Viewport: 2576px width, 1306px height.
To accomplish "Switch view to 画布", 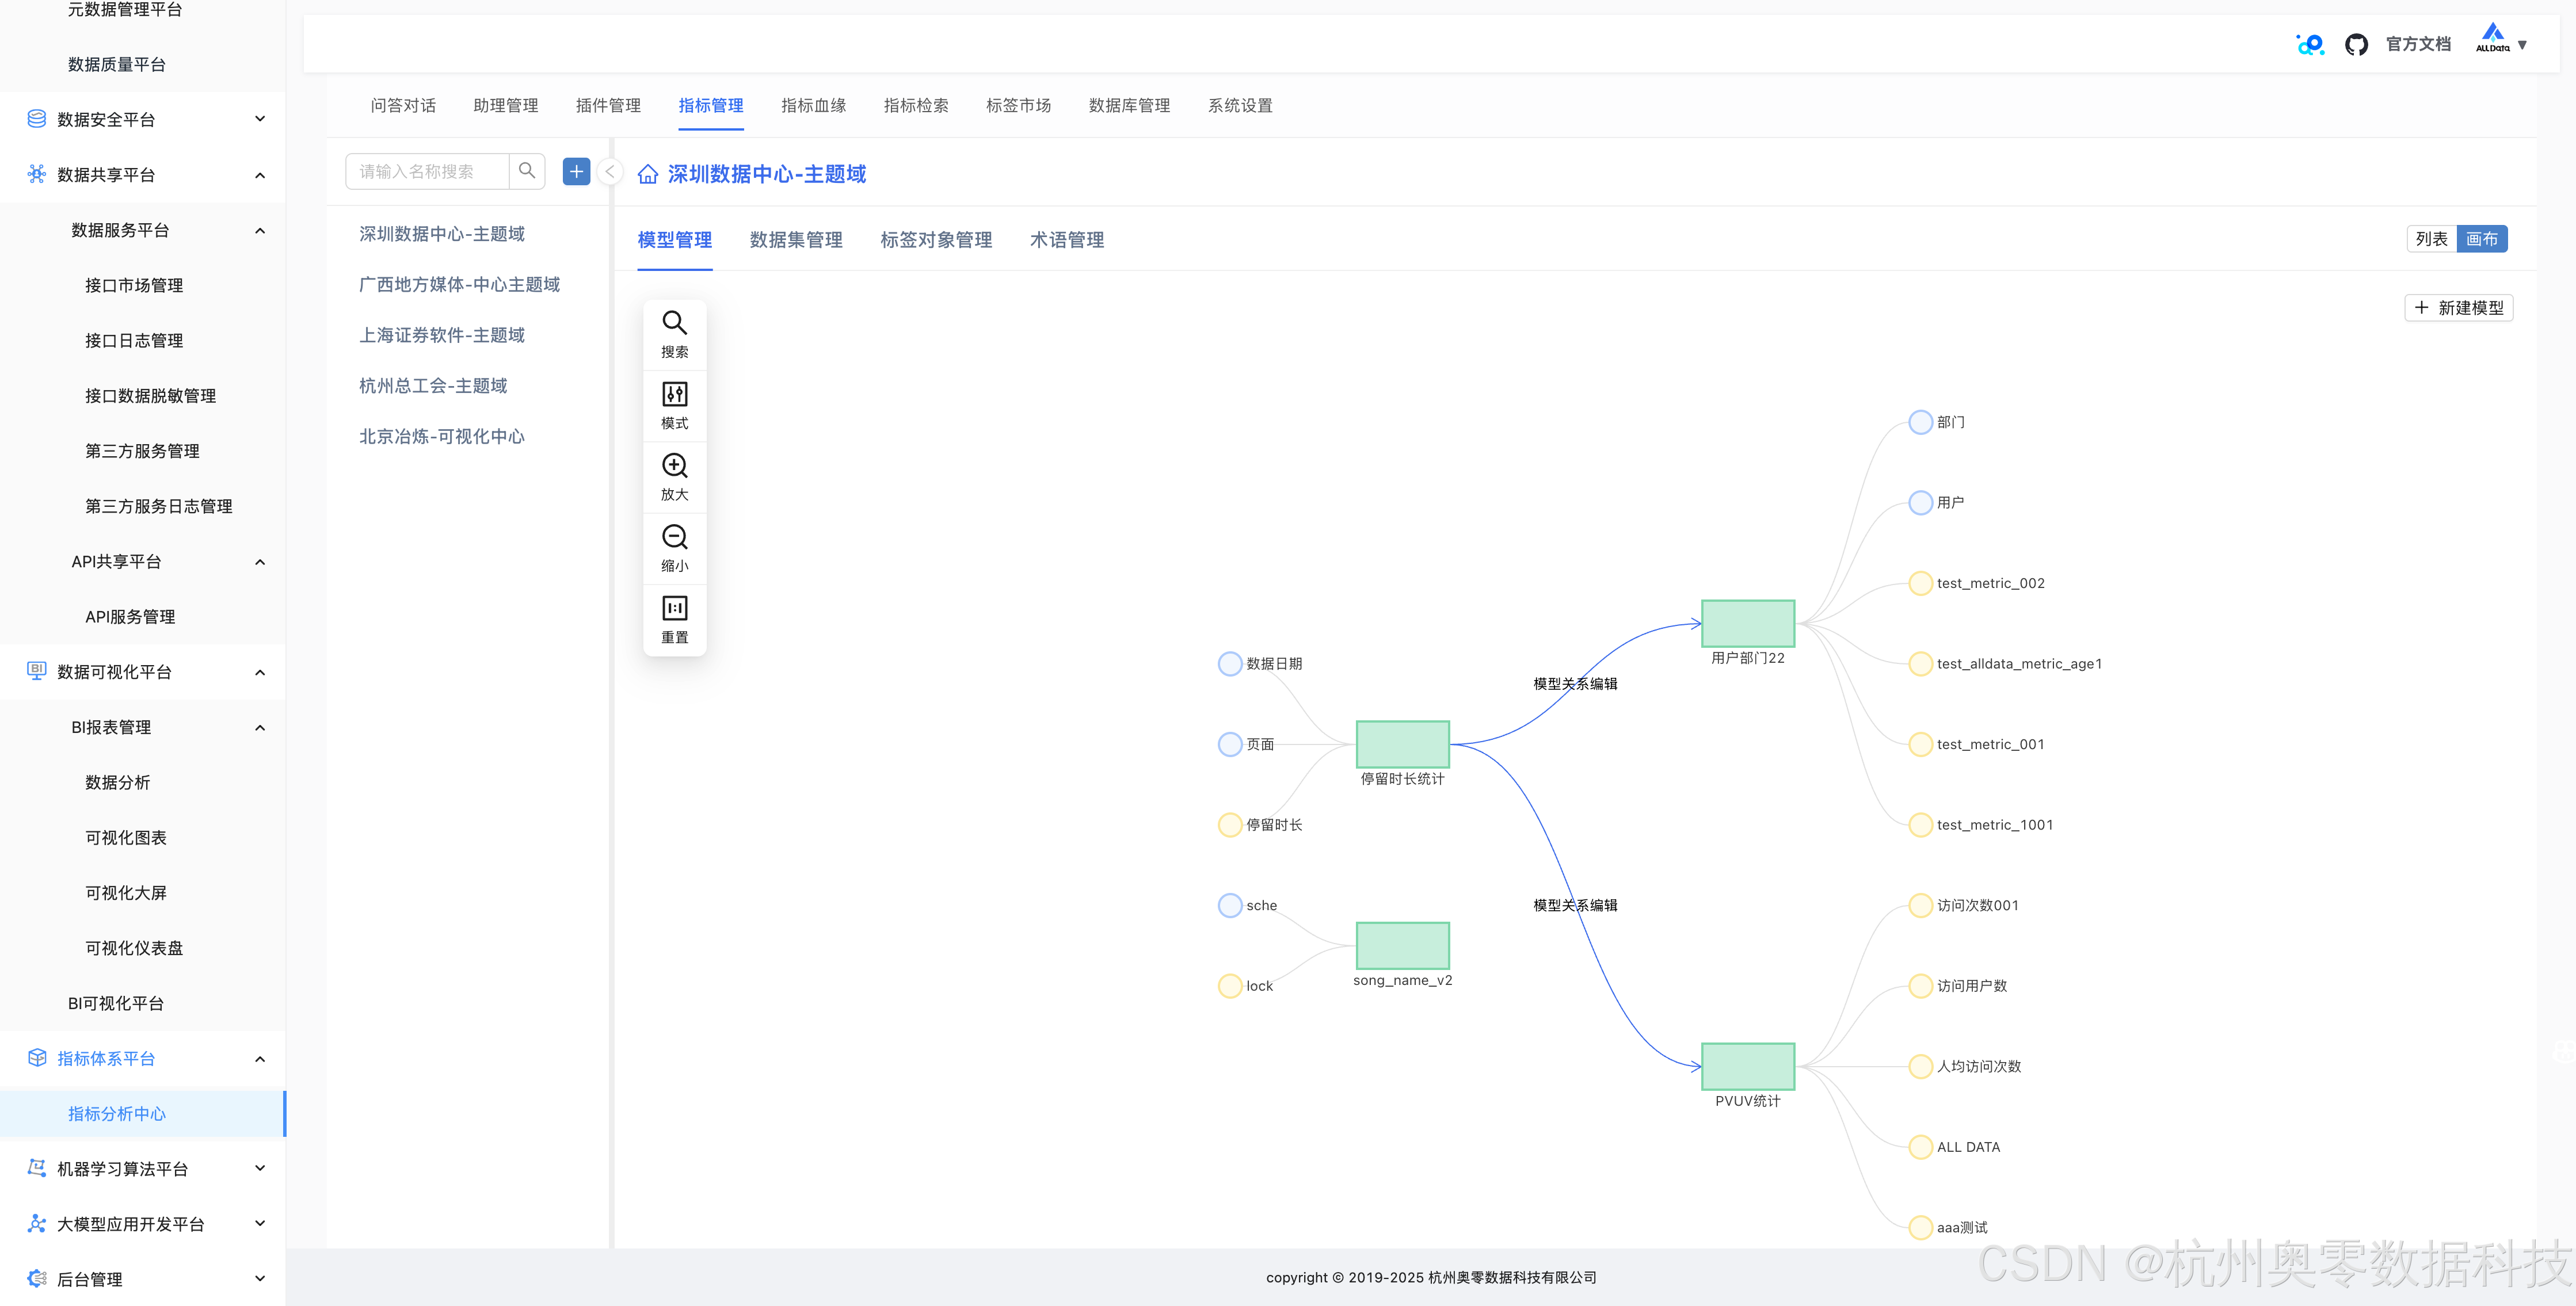I will click(x=2482, y=239).
